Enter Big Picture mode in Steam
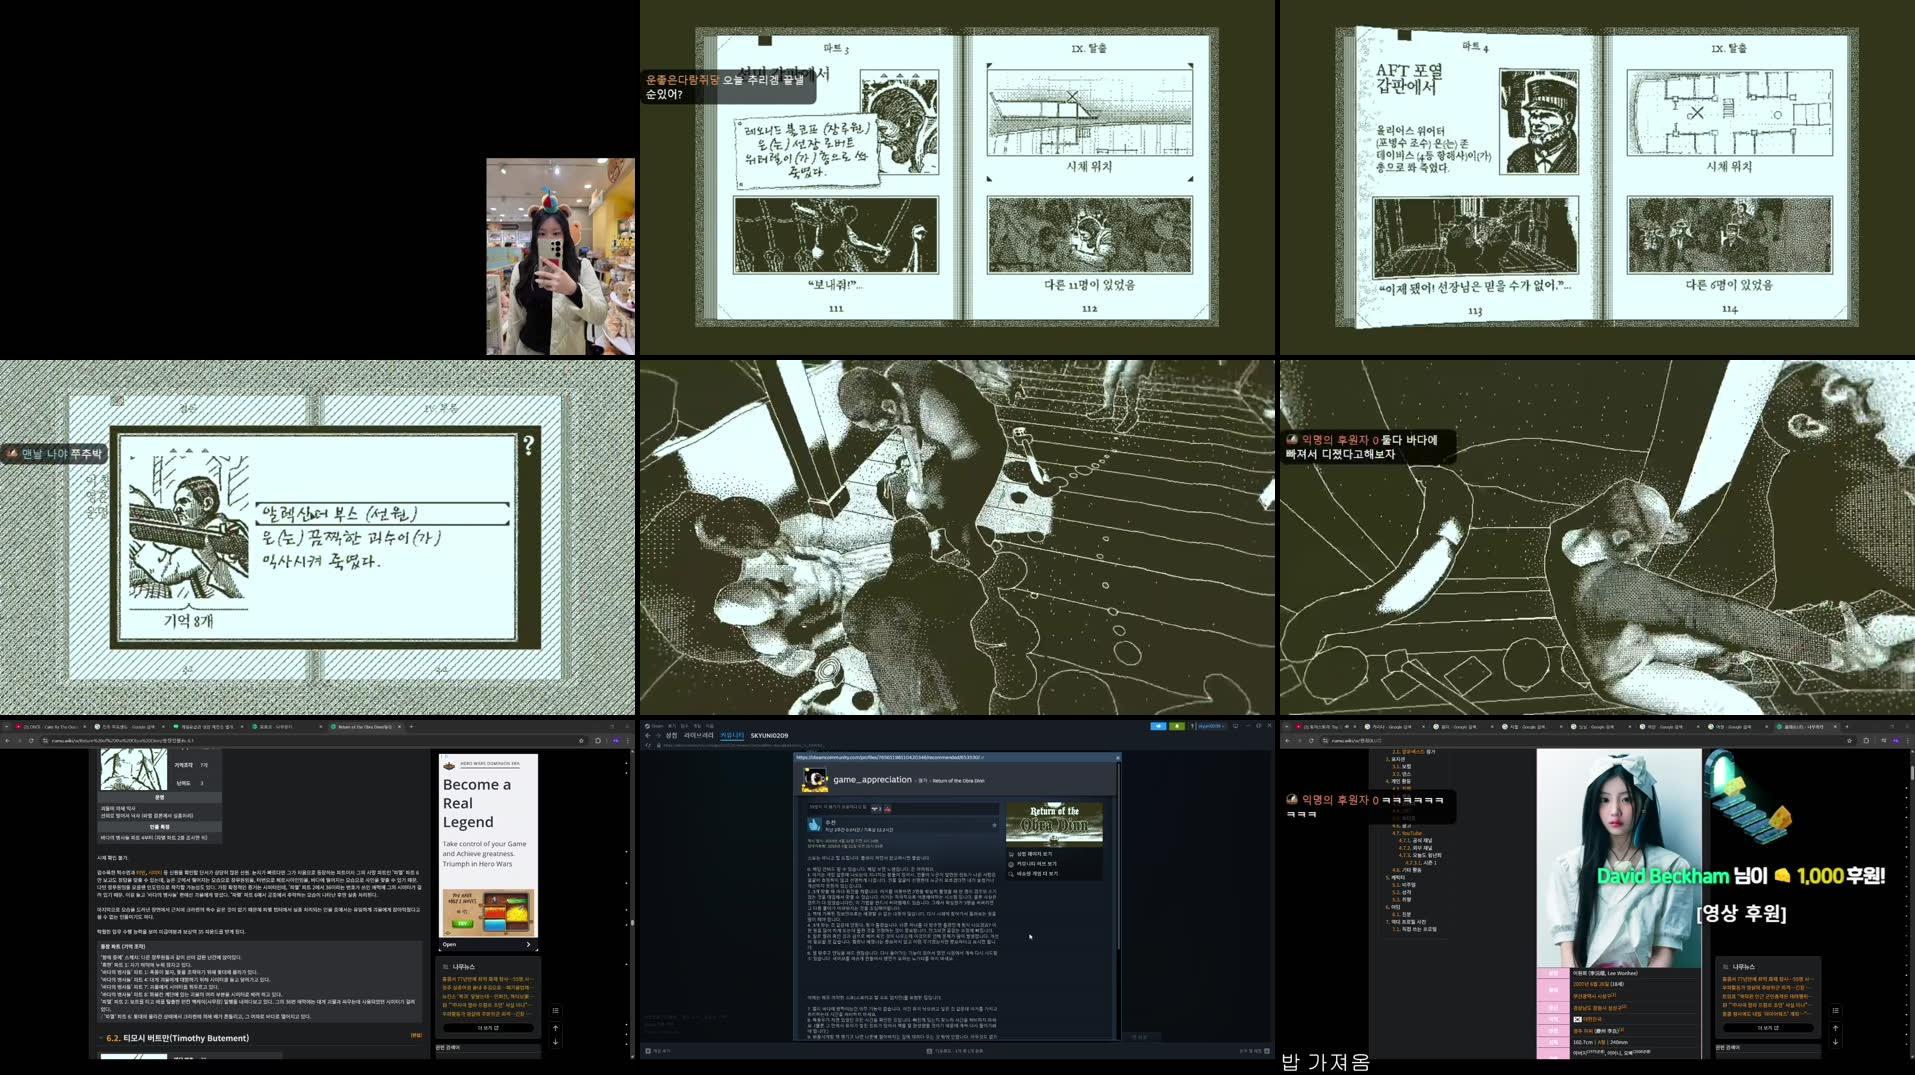This screenshot has width=1915, height=1075. click(1235, 726)
